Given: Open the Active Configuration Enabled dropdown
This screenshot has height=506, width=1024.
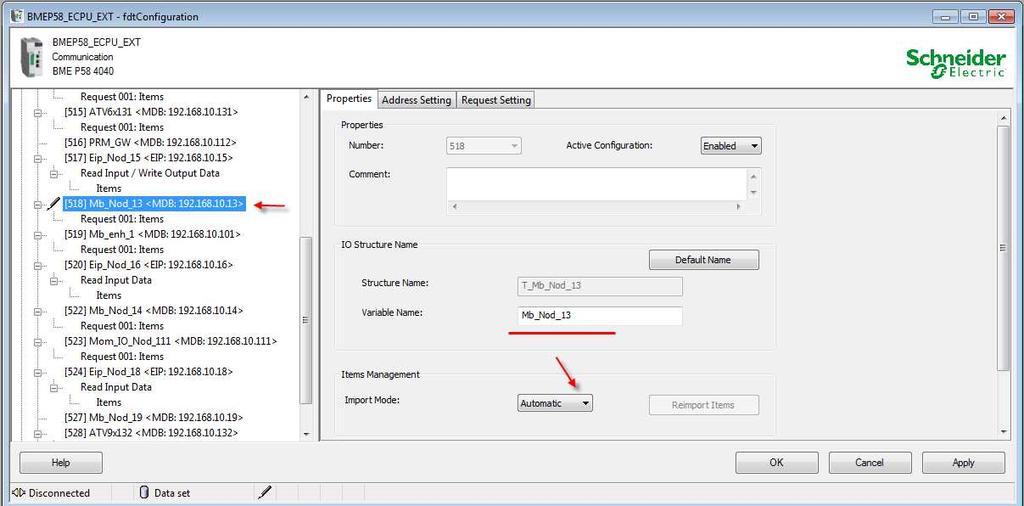Looking at the screenshot, I should coord(731,146).
